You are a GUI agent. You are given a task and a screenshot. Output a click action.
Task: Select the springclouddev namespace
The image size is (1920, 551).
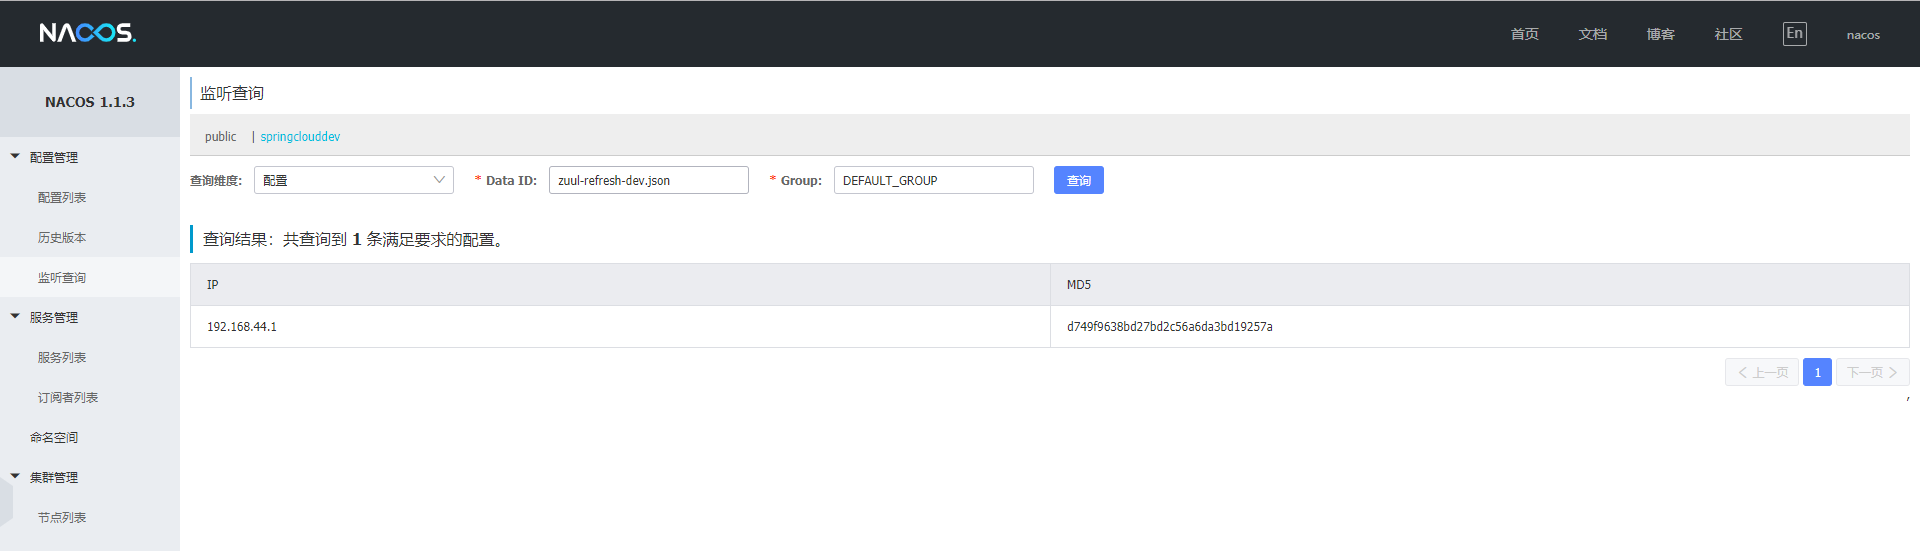click(300, 137)
